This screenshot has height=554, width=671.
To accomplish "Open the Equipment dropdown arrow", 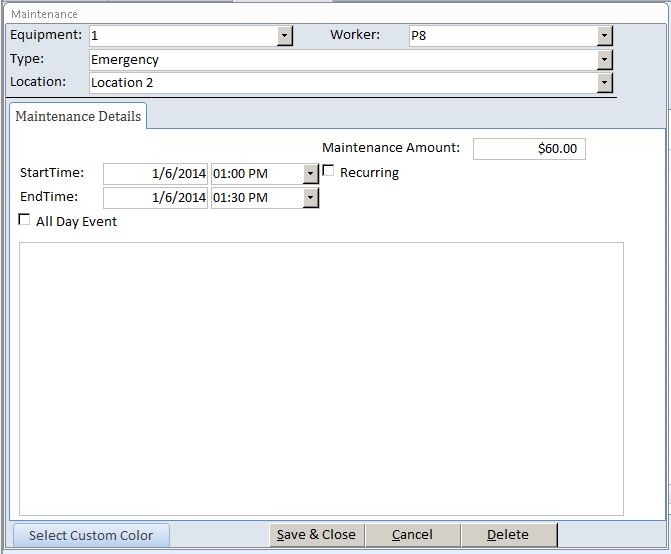I will point(285,36).
